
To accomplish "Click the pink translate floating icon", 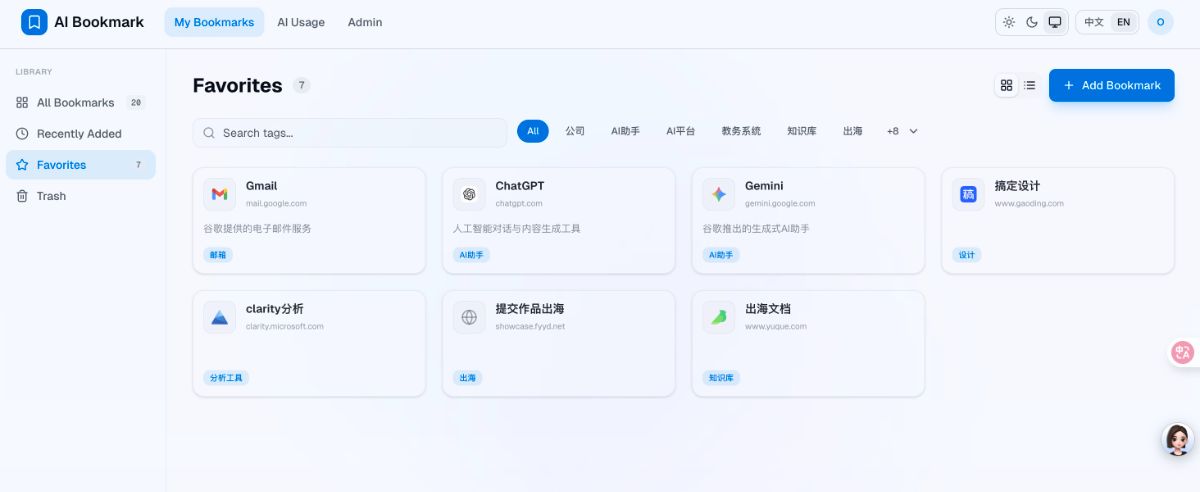I will (1184, 352).
